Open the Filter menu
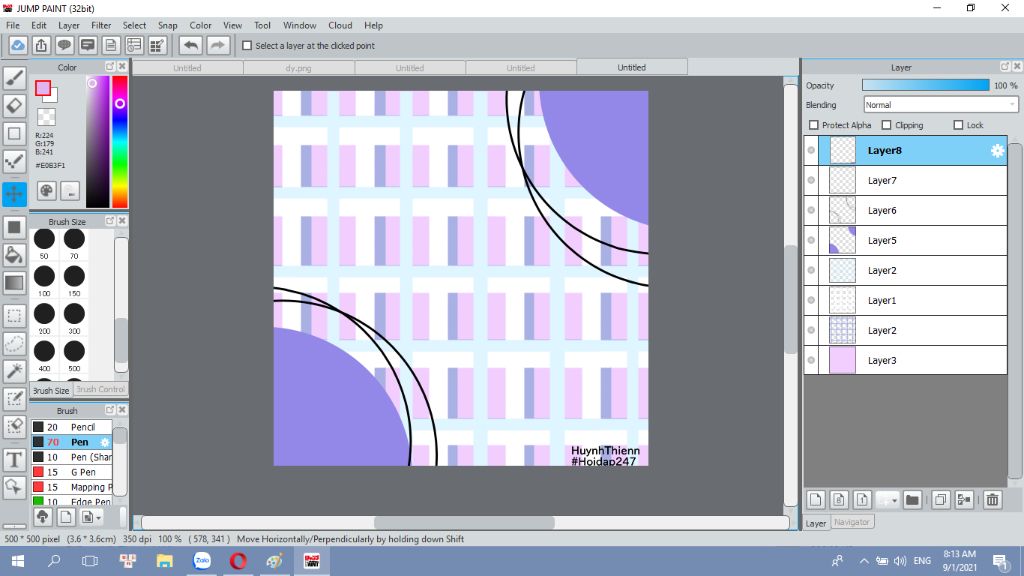Image resolution: width=1024 pixels, height=576 pixels. [x=101, y=25]
